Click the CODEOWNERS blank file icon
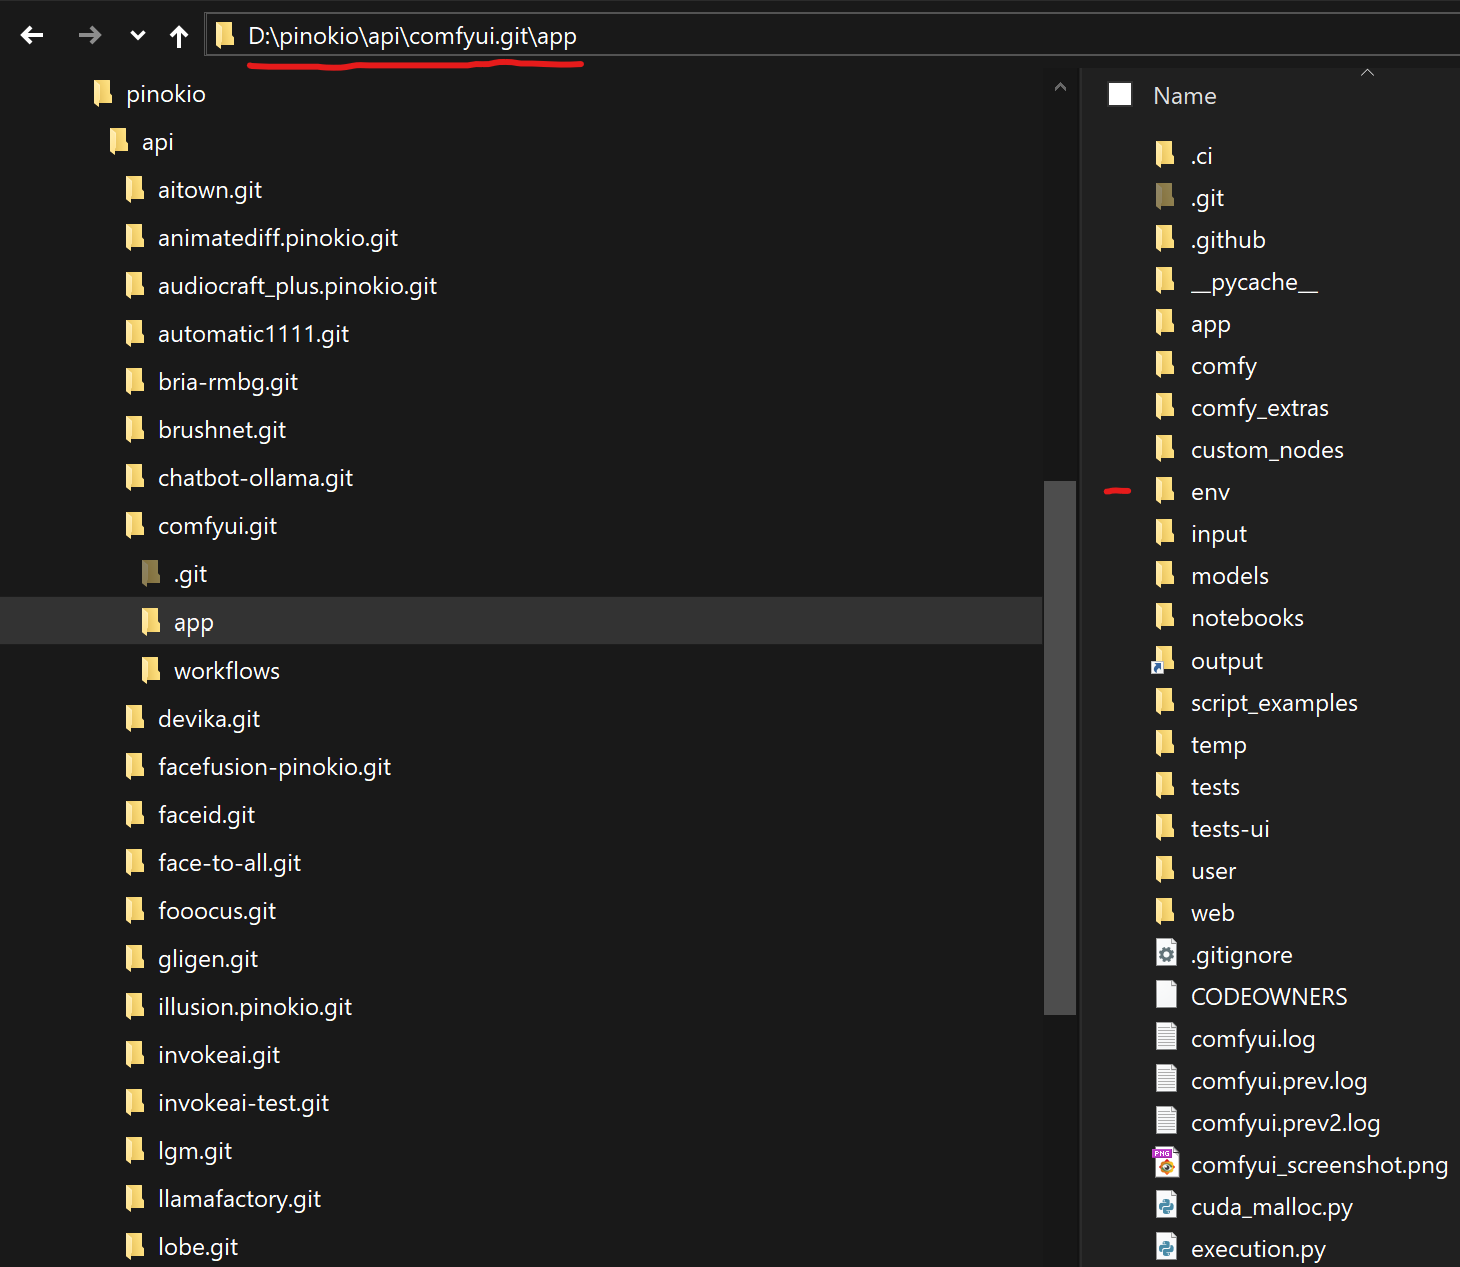This screenshot has width=1460, height=1267. [x=1166, y=996]
